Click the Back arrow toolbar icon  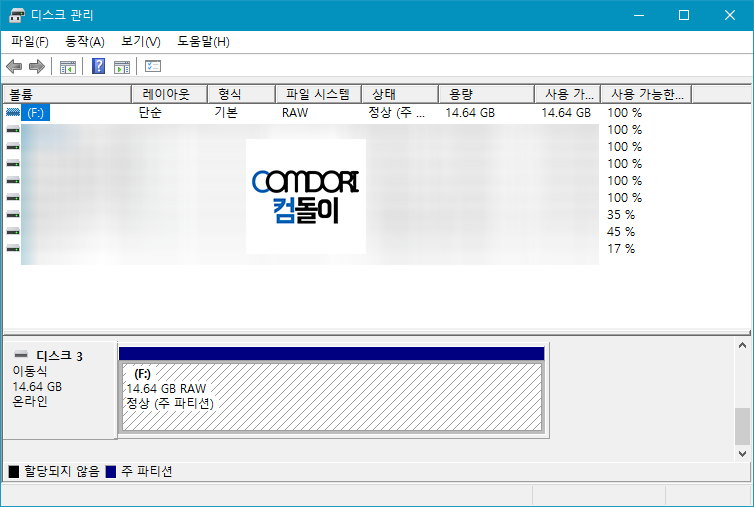[14, 66]
